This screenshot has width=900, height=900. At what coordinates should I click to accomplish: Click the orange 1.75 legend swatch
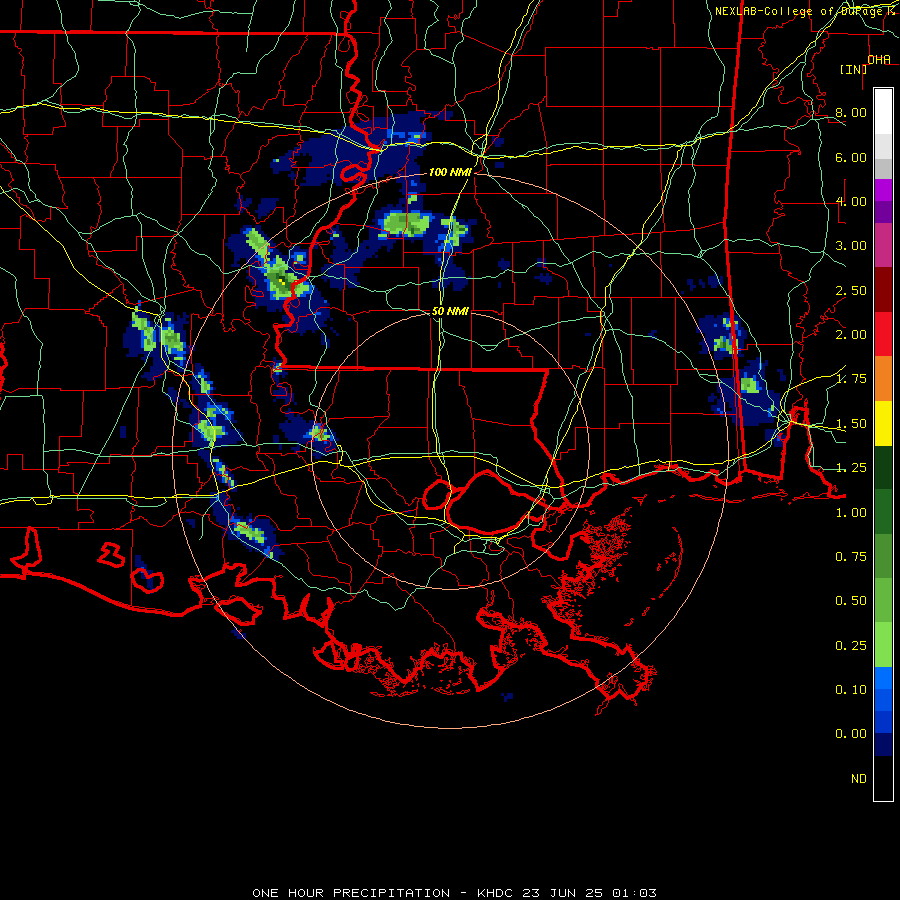[883, 378]
